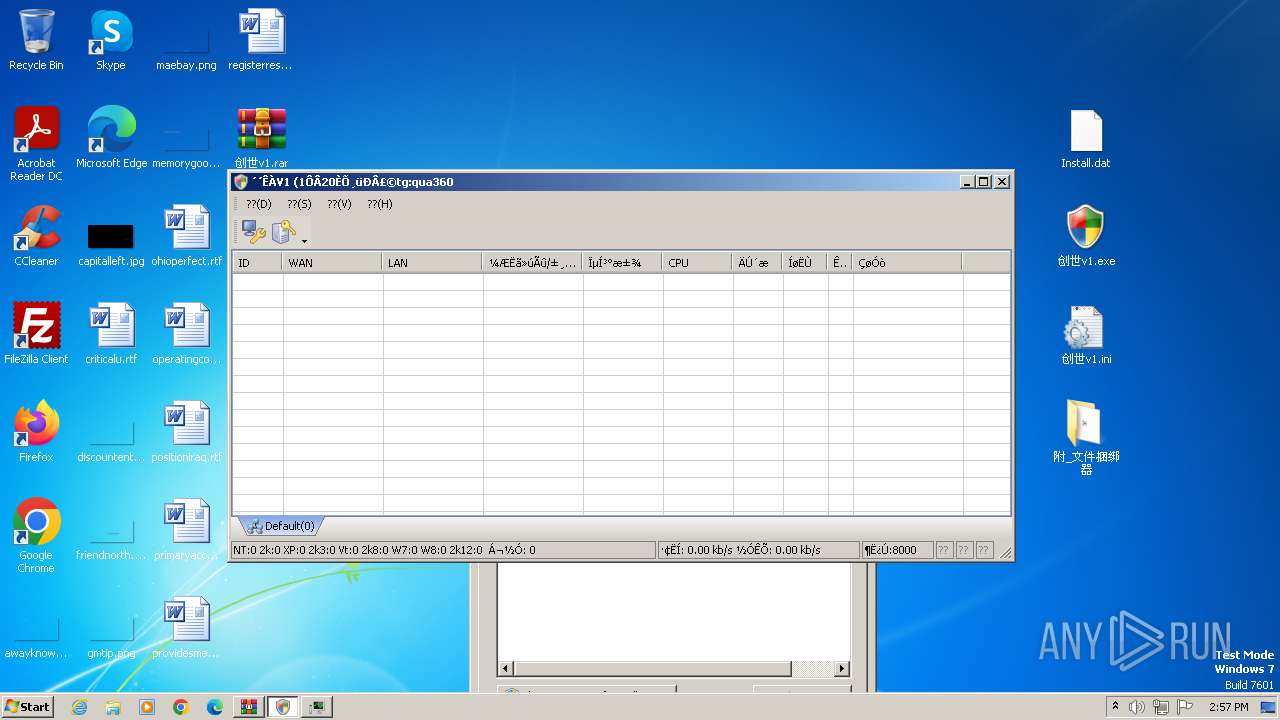Maximize the remote control window
Screen dimensions: 1280x720
pyautogui.click(x=984, y=182)
